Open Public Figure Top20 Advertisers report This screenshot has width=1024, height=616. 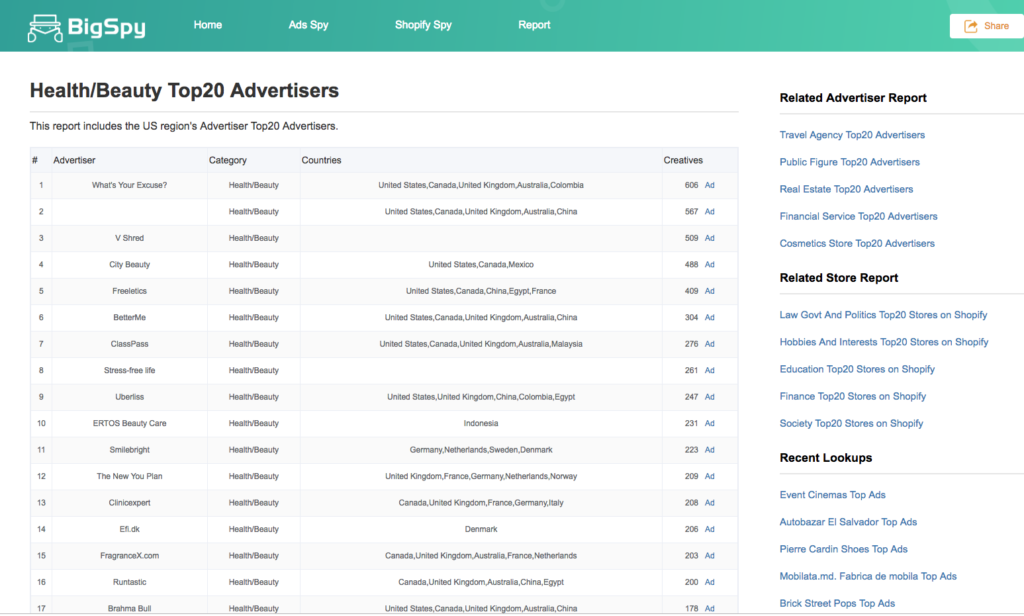[x=850, y=162]
